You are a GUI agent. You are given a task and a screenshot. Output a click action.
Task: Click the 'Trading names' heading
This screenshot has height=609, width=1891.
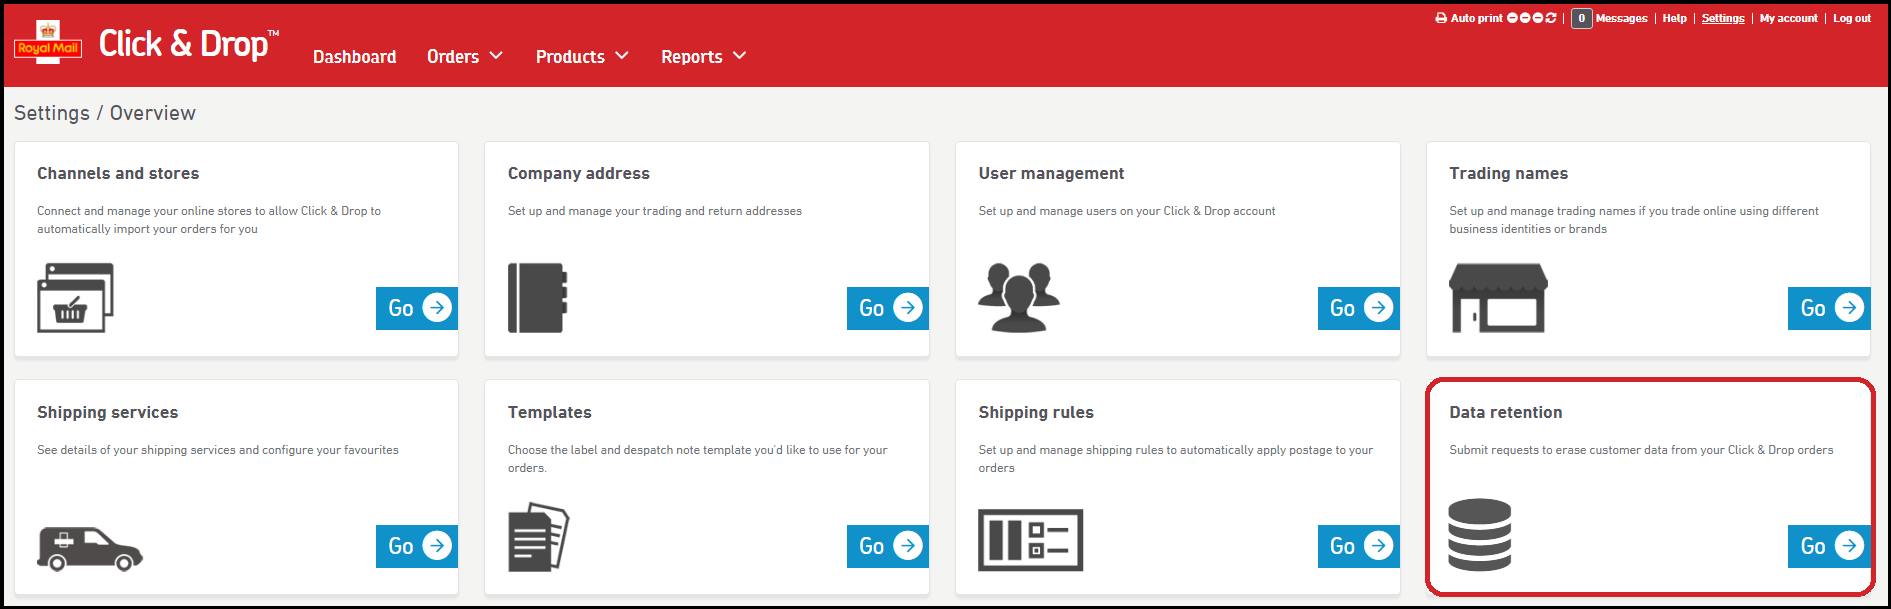click(1508, 173)
